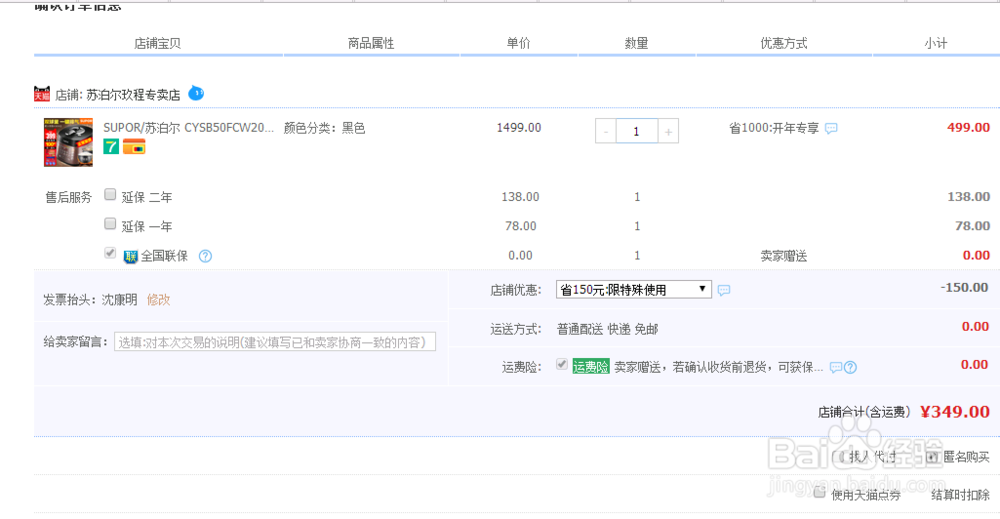Click the 优惠方式 column header
1000x519 pixels.
[784, 43]
